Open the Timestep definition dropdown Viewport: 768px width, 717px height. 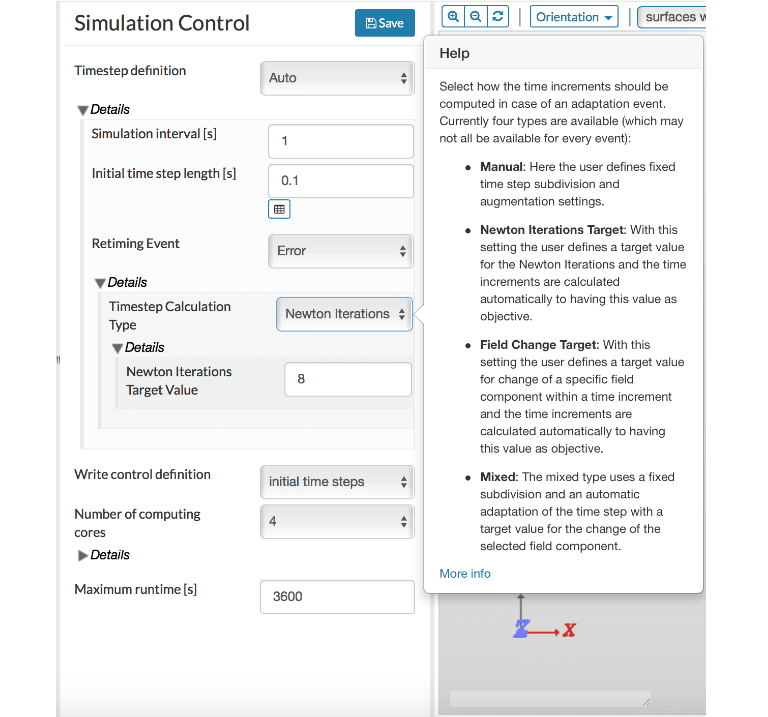[x=338, y=78]
